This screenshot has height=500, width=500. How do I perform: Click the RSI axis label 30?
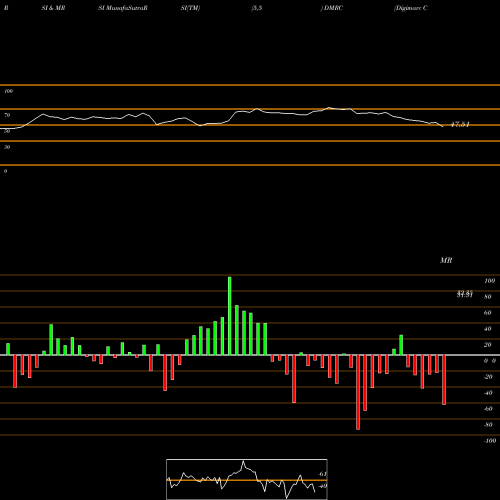[7, 147]
